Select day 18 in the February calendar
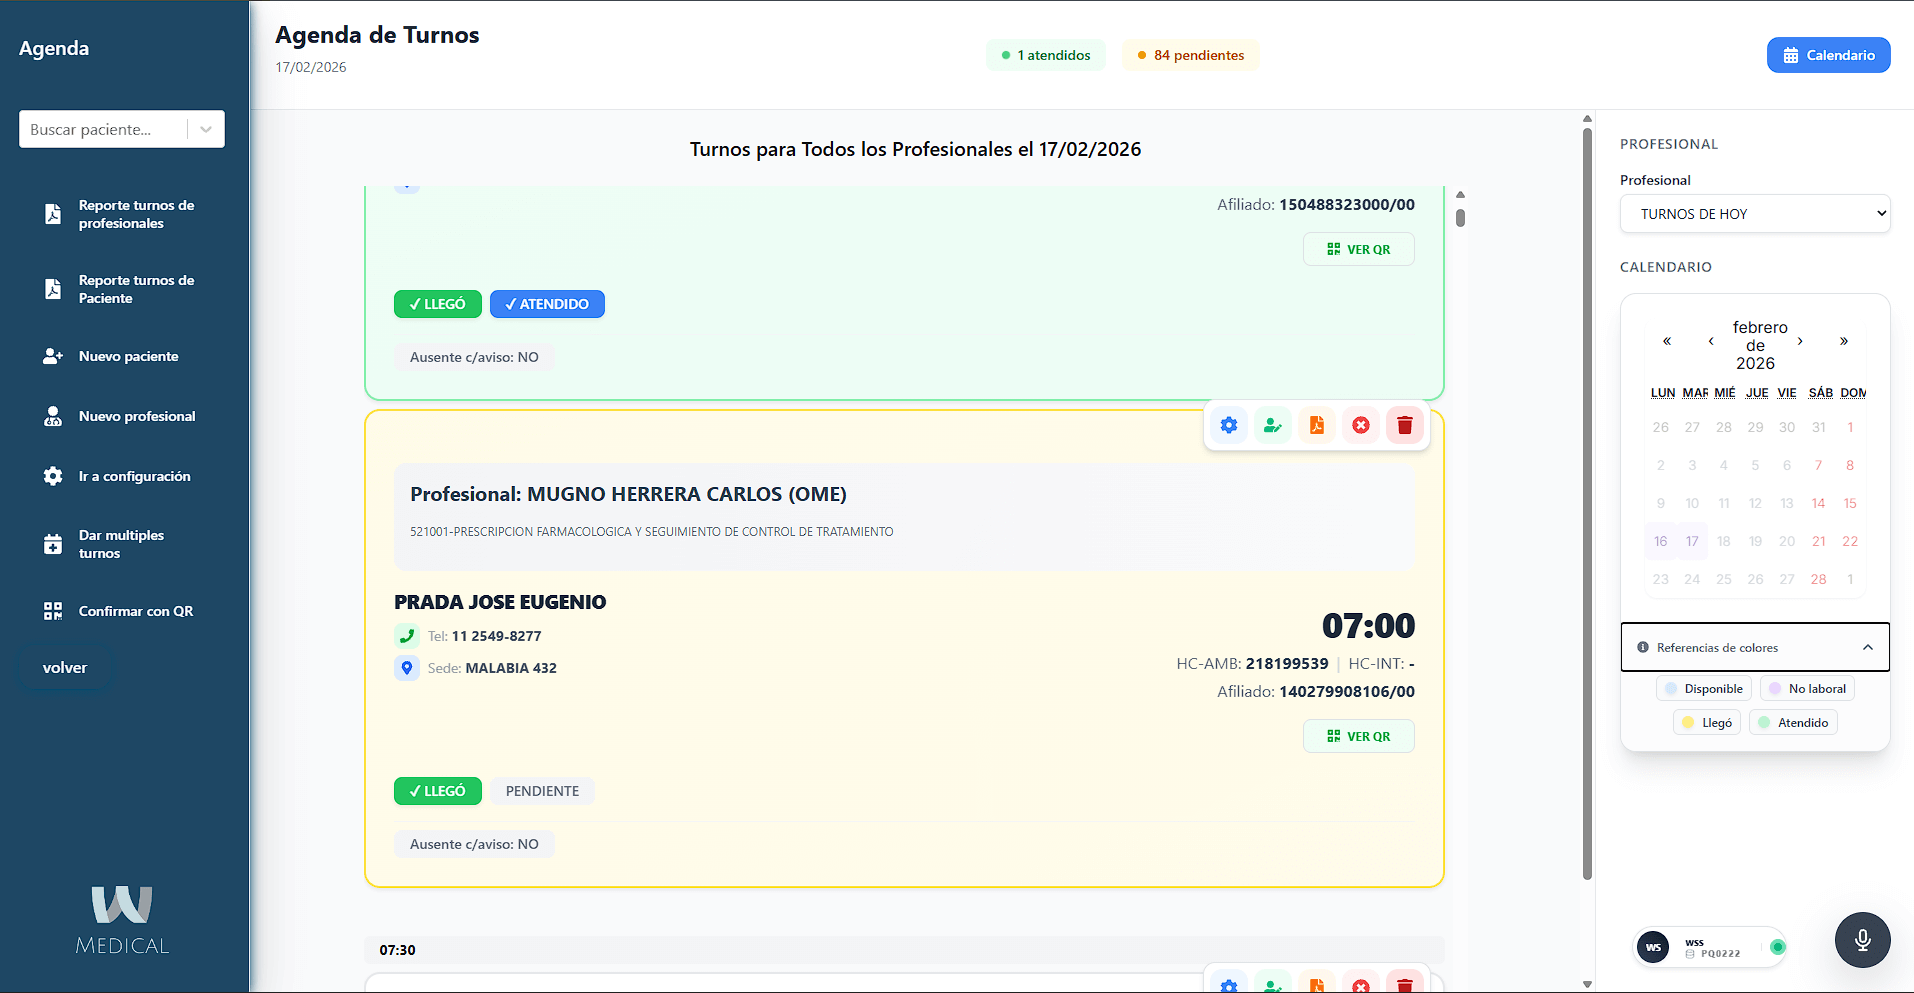 click(1723, 541)
